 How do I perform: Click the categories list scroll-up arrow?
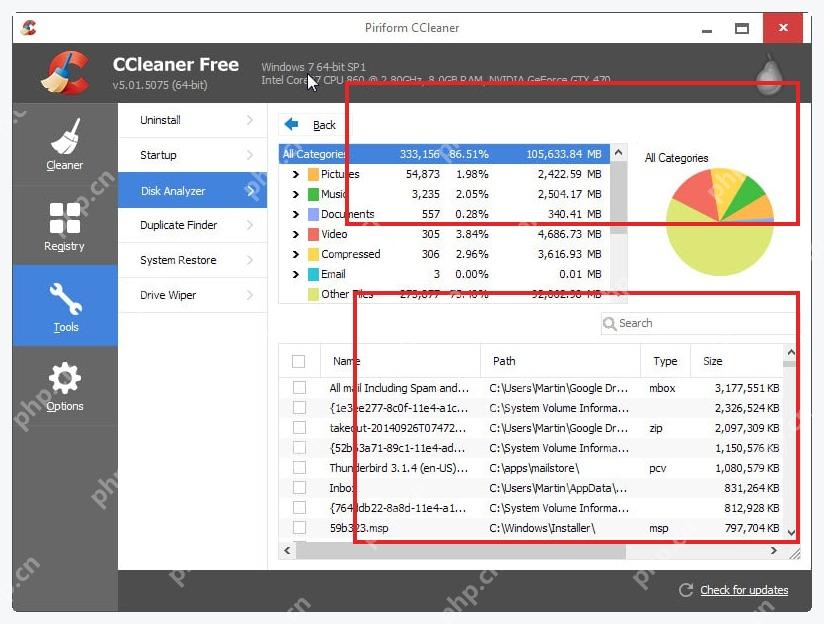(619, 153)
